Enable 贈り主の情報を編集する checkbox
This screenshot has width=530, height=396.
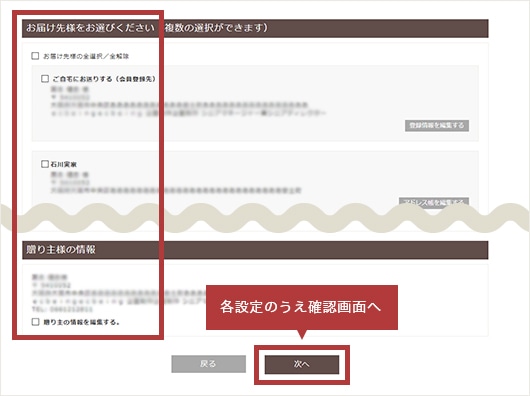(x=35, y=322)
